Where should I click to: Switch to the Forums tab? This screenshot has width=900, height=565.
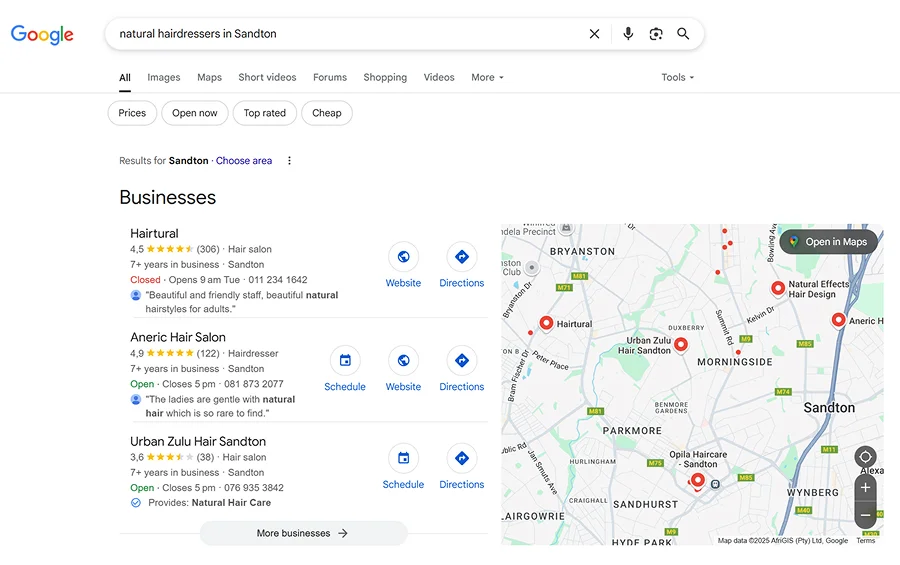pos(330,78)
